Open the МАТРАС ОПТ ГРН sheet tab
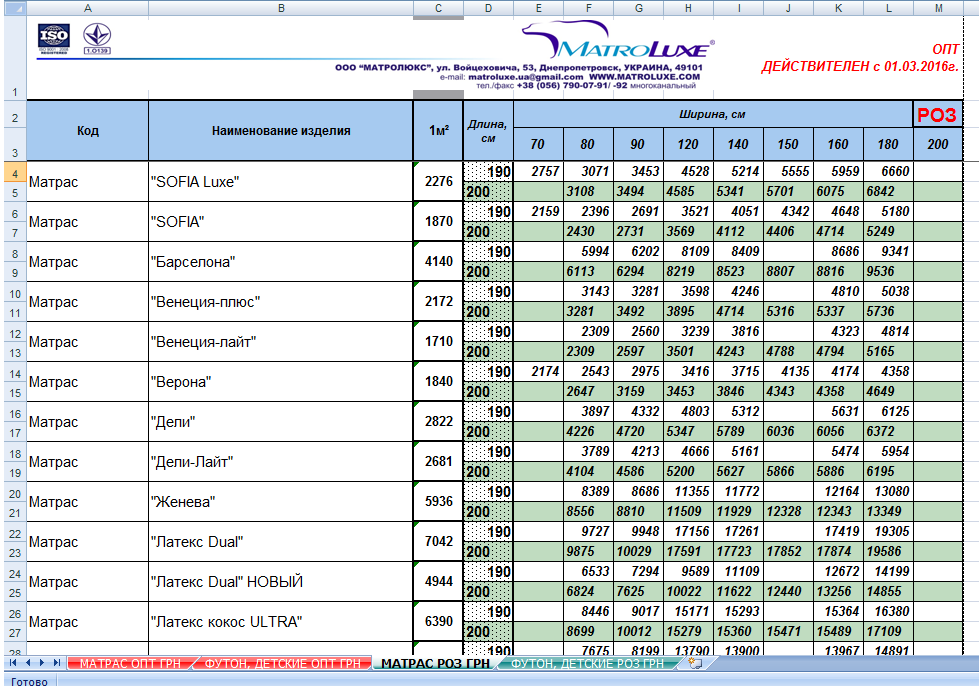Screen dimensions: 979x686 [130, 663]
